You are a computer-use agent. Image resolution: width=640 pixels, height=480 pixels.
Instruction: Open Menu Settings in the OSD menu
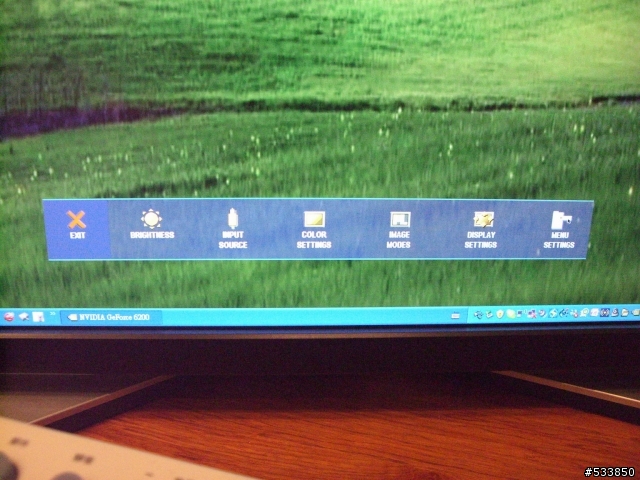[559, 230]
